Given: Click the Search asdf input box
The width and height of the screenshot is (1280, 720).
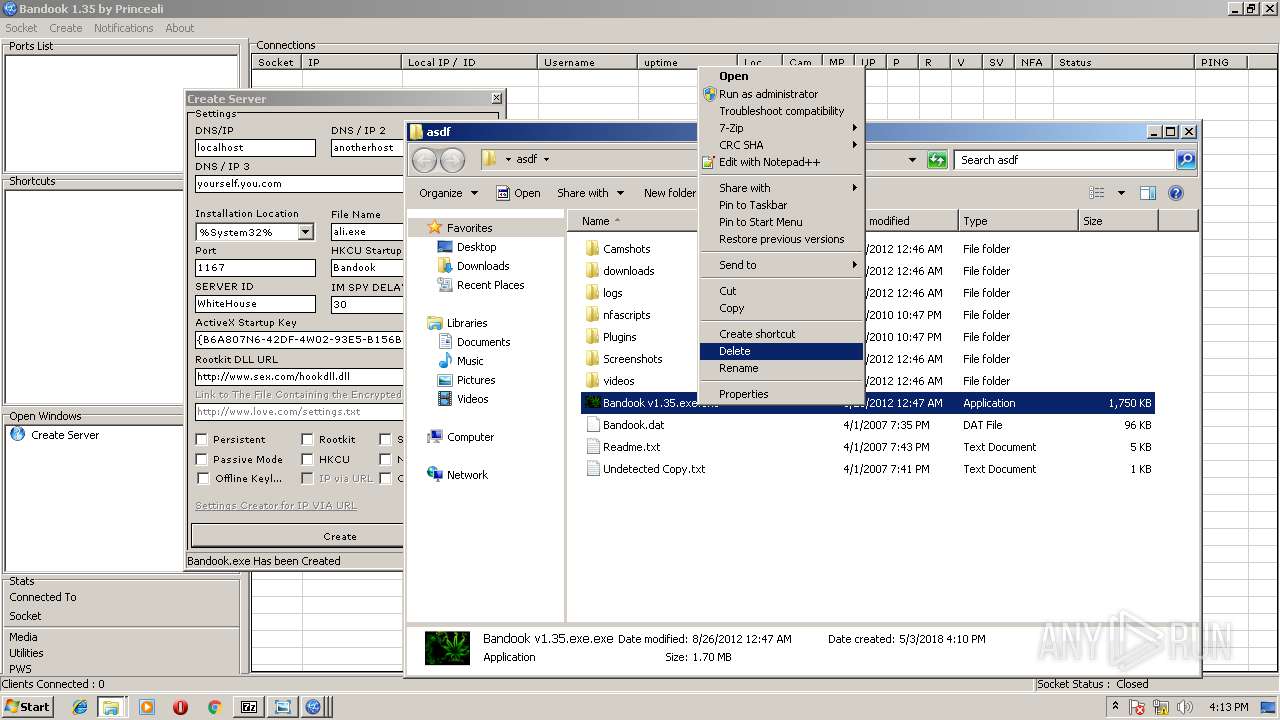Looking at the screenshot, I should click(1064, 160).
